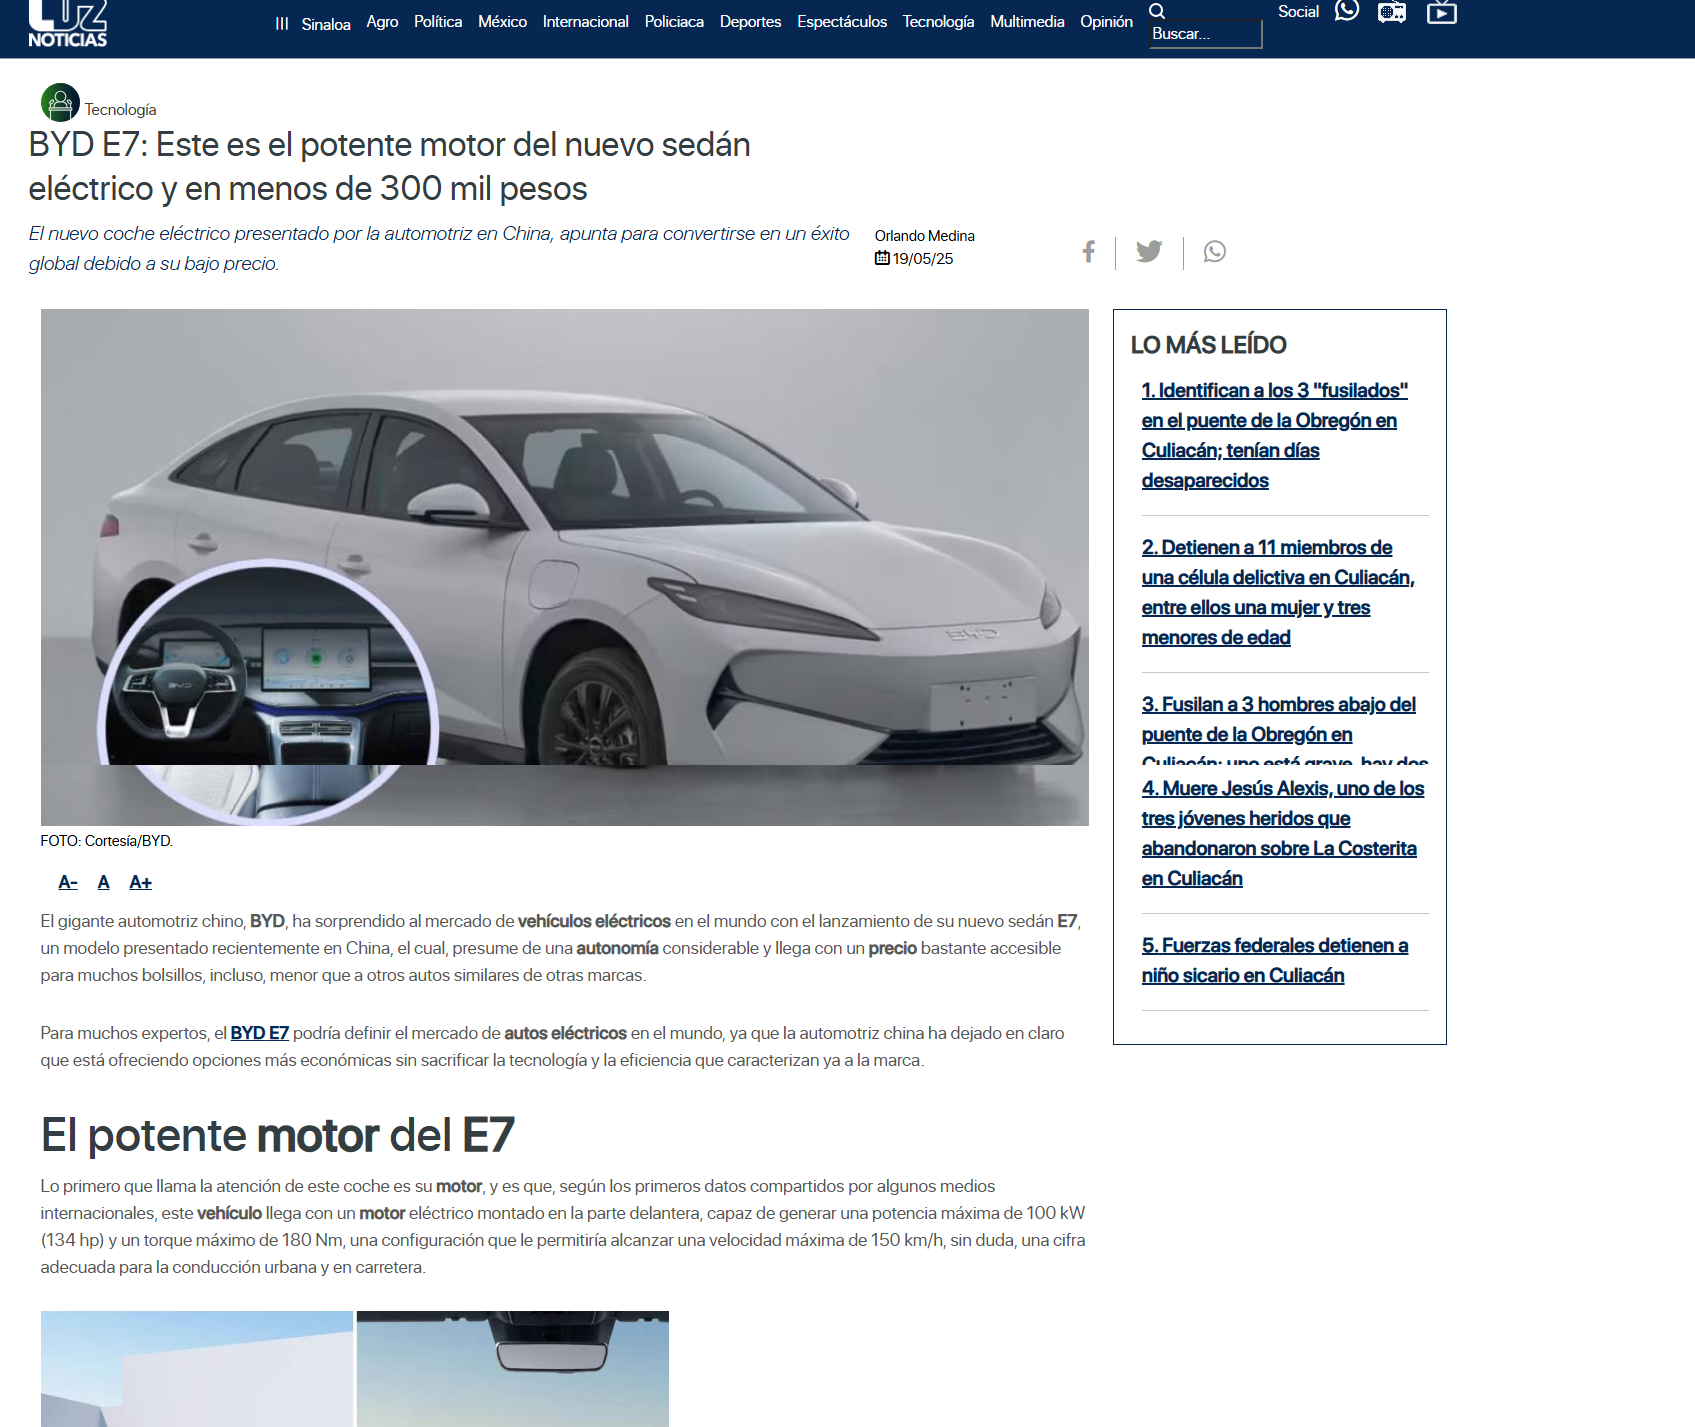Click author name Orlando Medina
The height and width of the screenshot is (1427, 1695).
tap(925, 236)
